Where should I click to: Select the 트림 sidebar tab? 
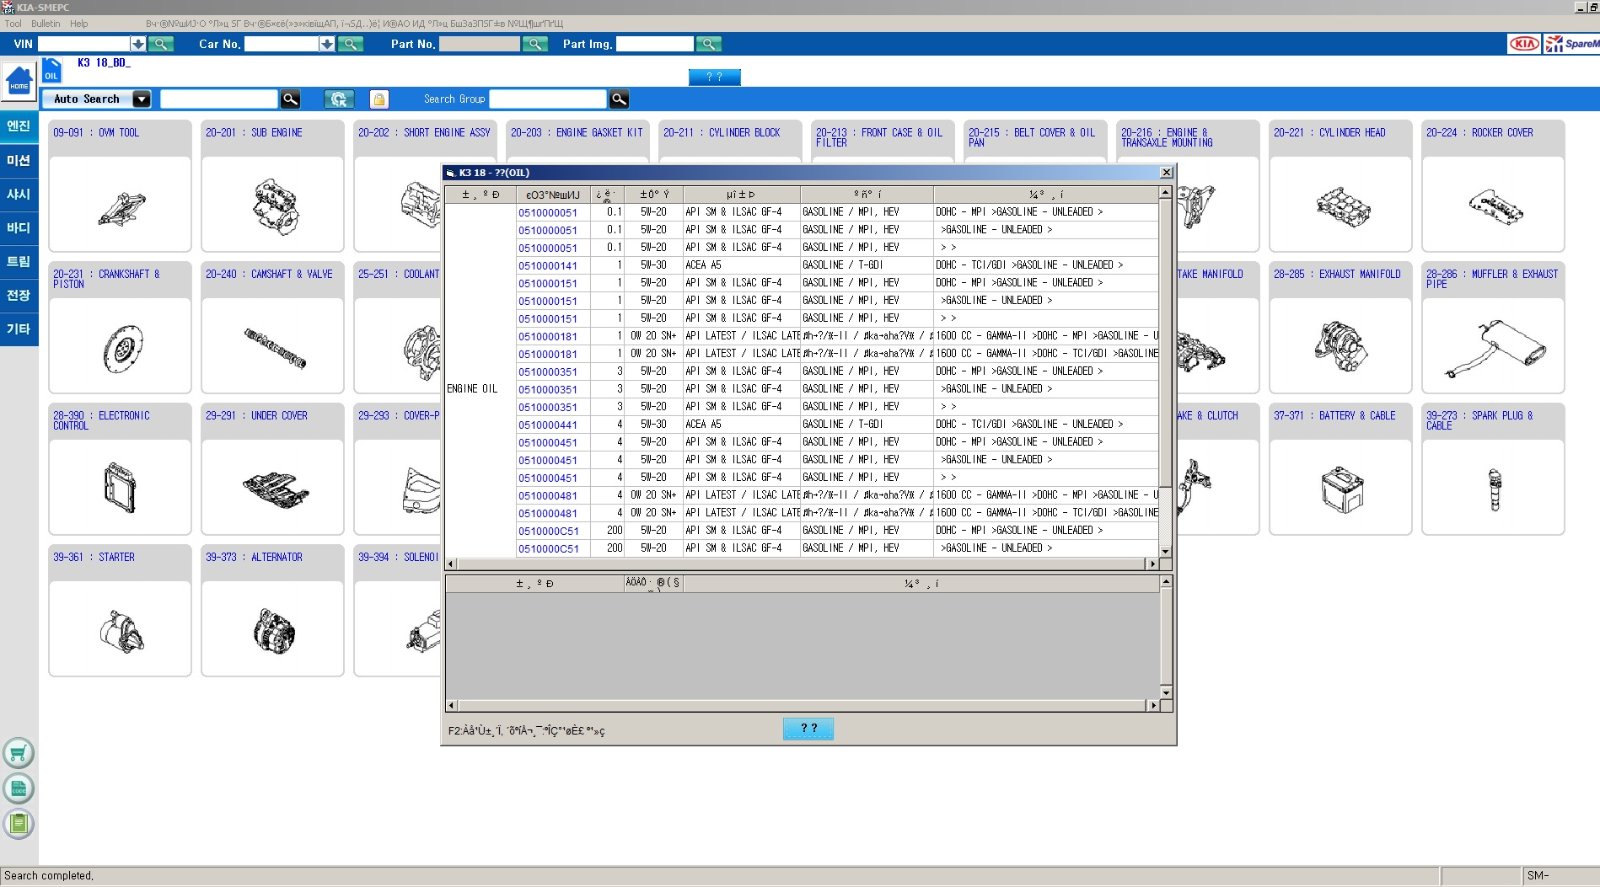(x=19, y=262)
